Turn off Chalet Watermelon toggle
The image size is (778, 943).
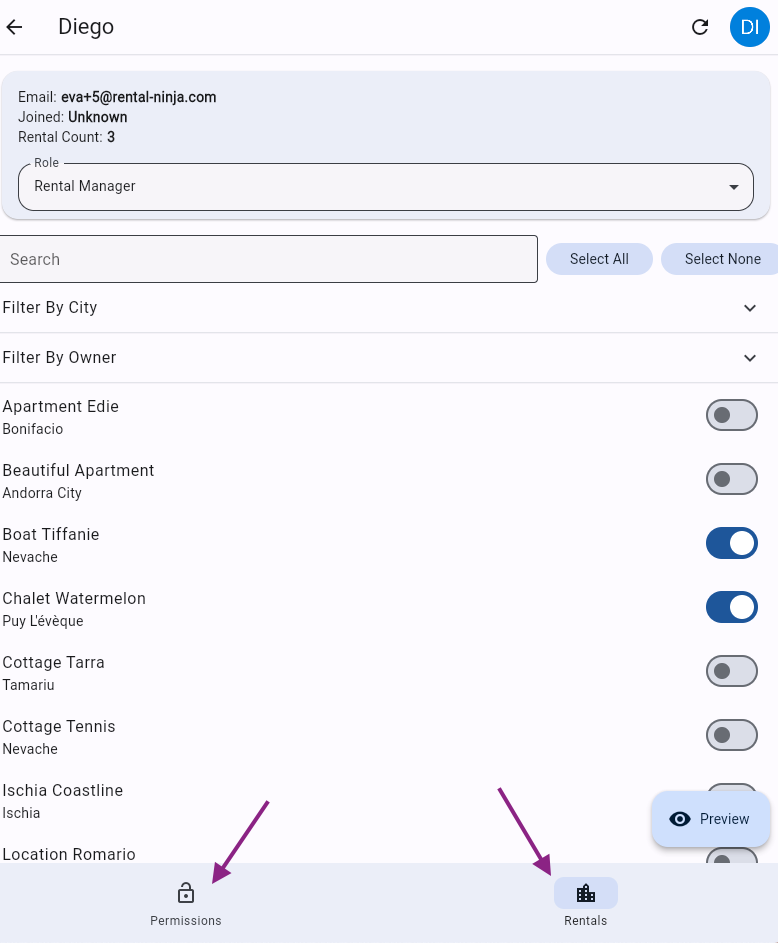point(731,607)
